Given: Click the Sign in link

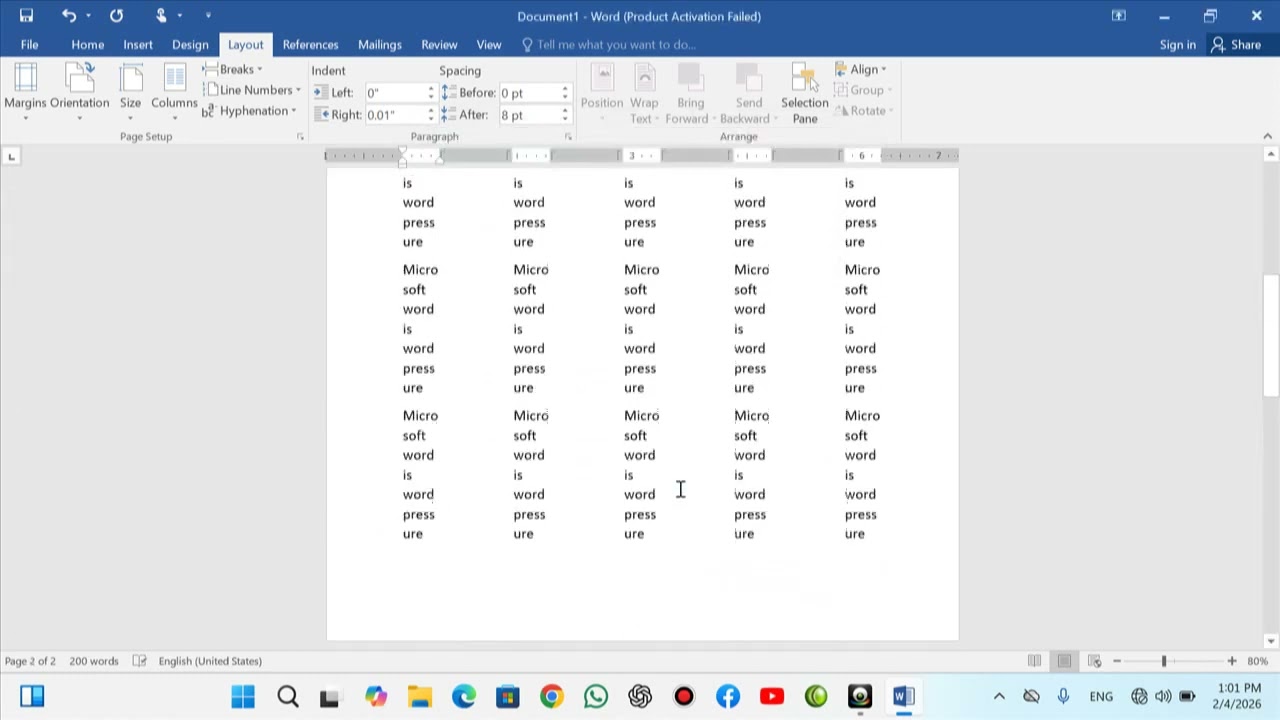Looking at the screenshot, I should click(1177, 45).
